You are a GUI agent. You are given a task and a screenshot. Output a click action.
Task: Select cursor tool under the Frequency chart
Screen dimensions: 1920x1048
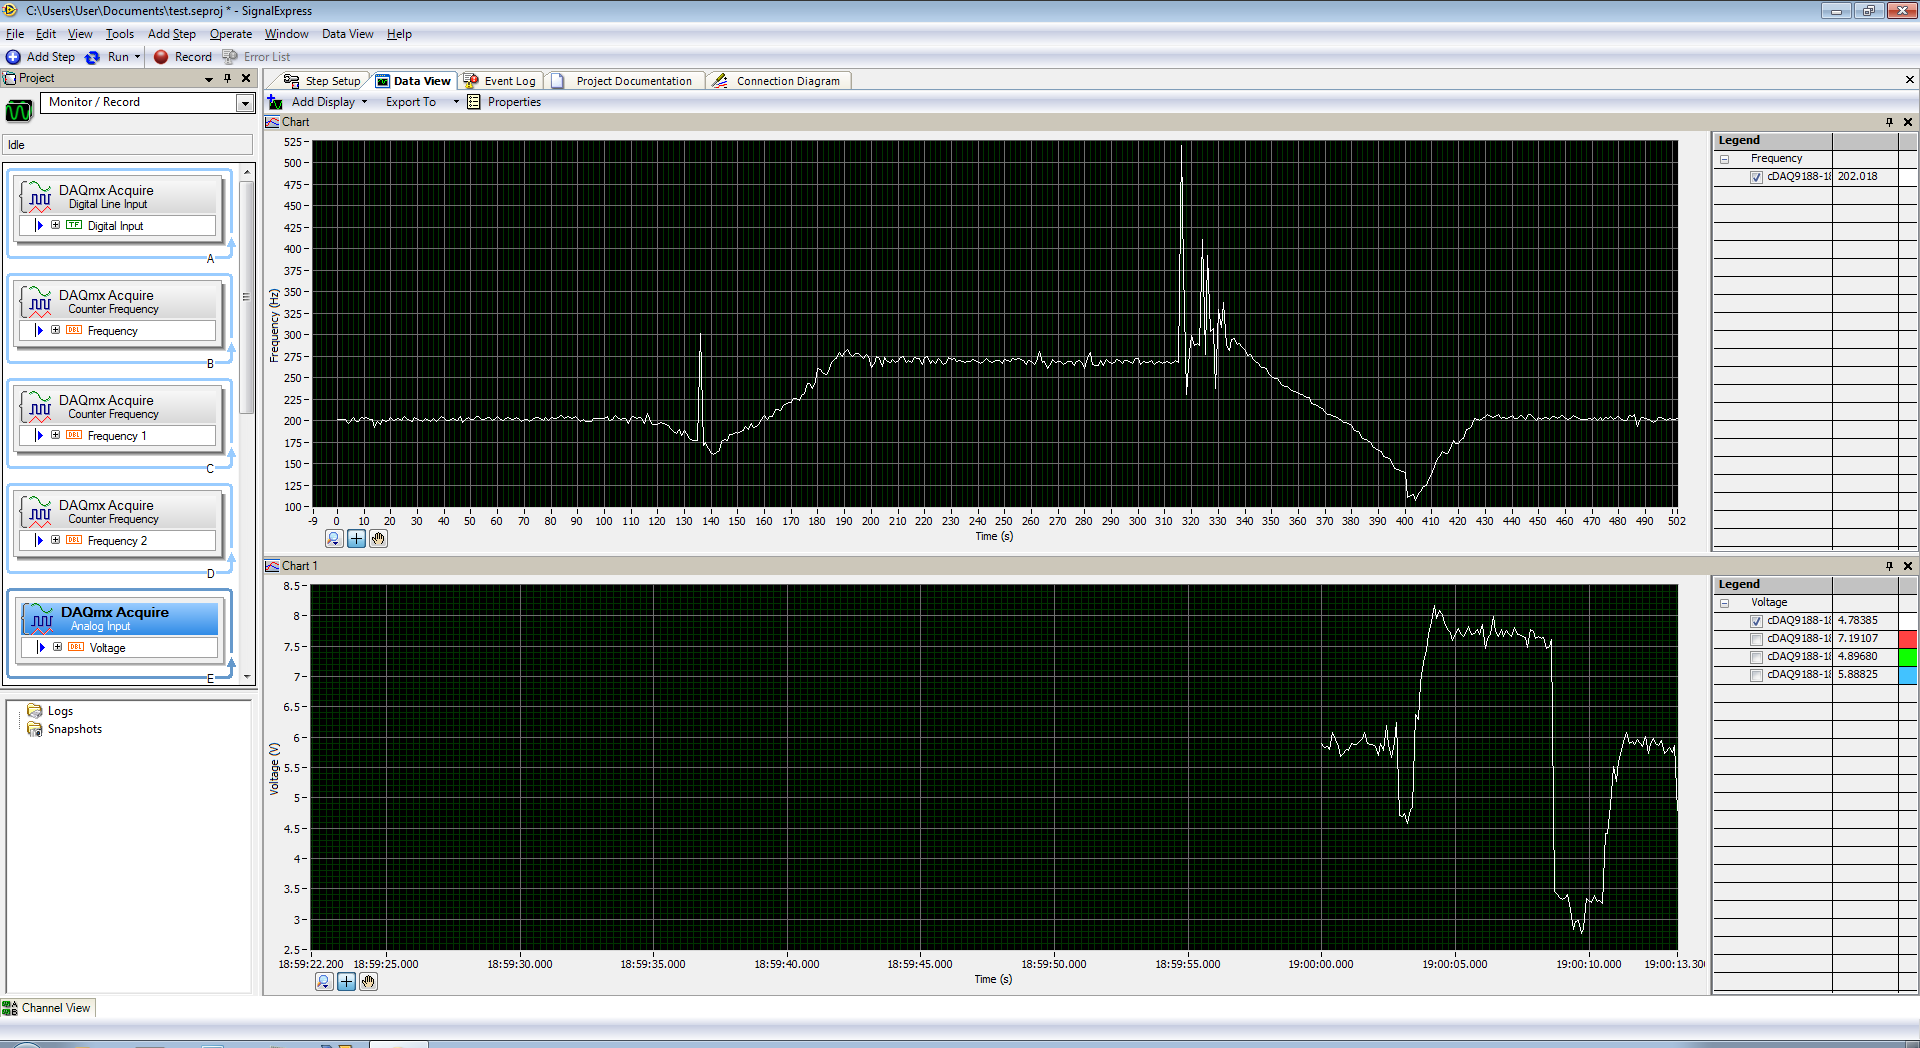pyautogui.click(x=356, y=539)
